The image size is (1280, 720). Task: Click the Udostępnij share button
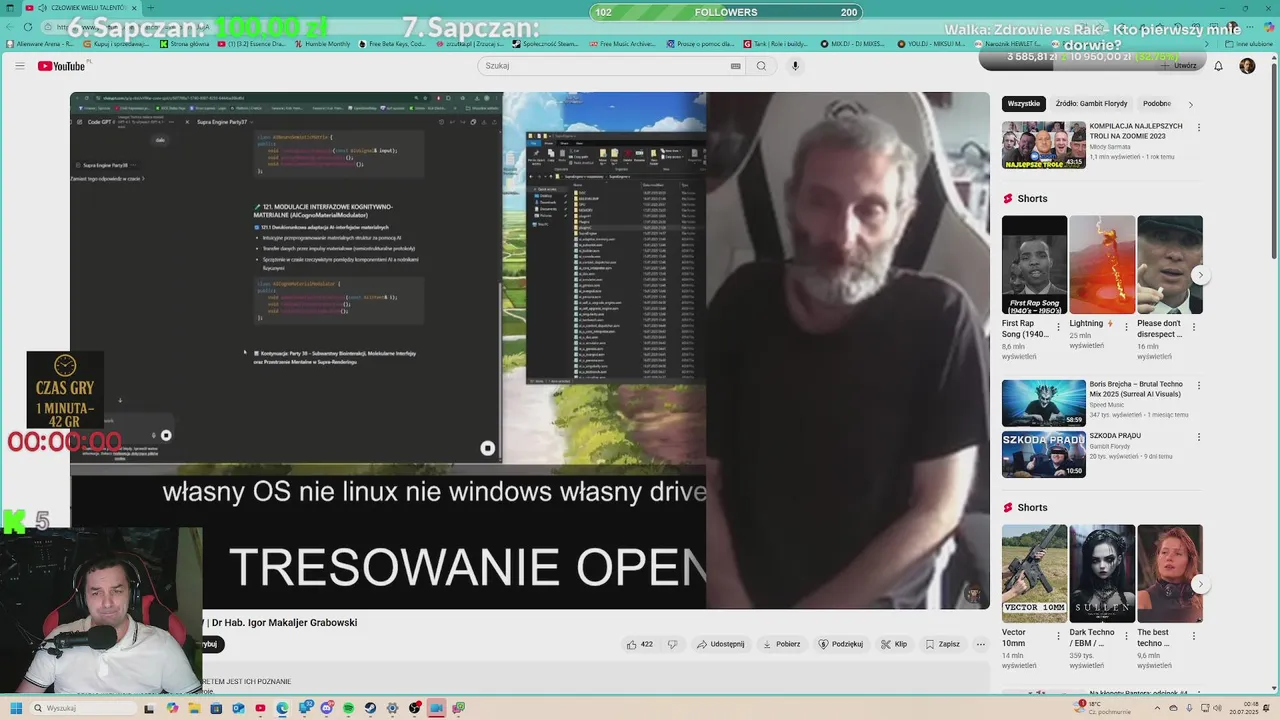[x=720, y=644]
